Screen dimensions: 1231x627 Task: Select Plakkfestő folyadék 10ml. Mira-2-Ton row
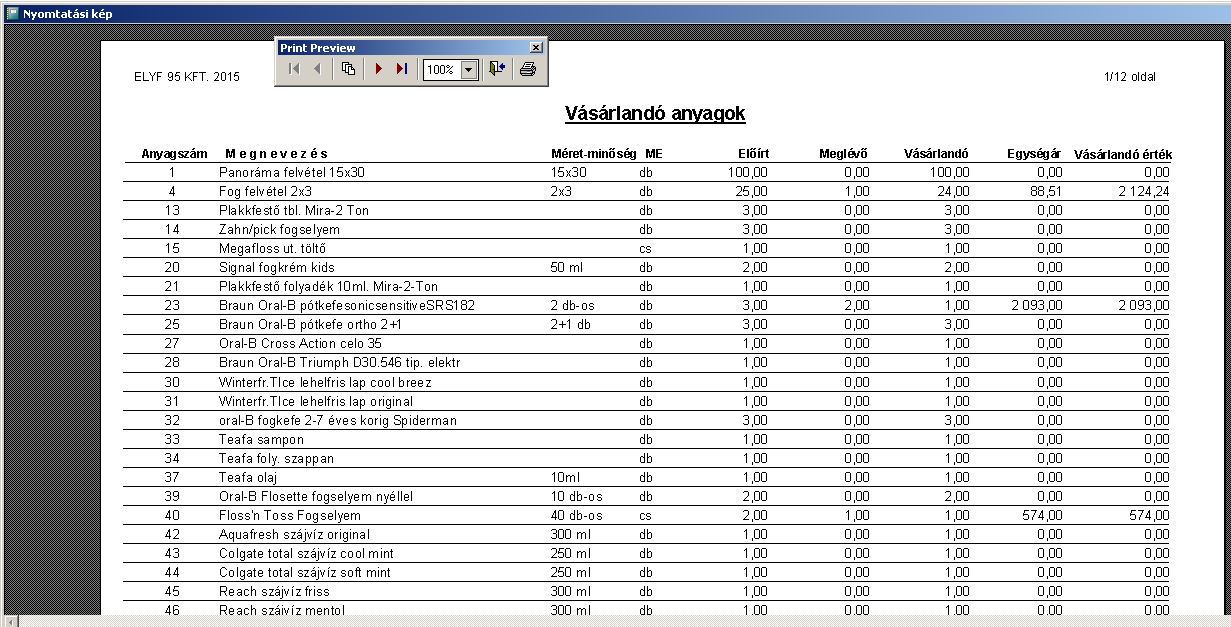pyautogui.click(x=328, y=287)
